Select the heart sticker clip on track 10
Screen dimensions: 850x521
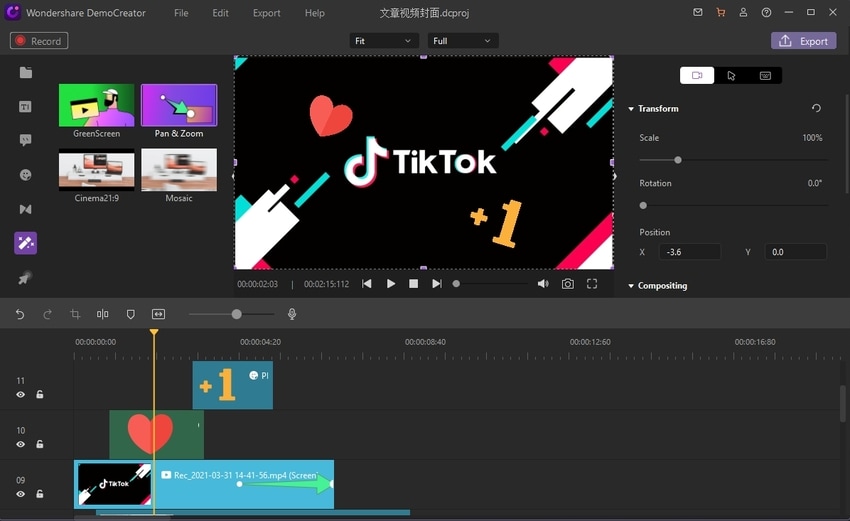[157, 435]
